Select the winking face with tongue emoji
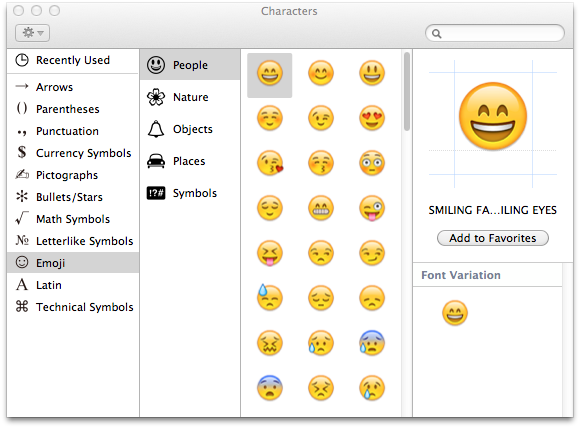This screenshot has height=428, width=580. 372,208
